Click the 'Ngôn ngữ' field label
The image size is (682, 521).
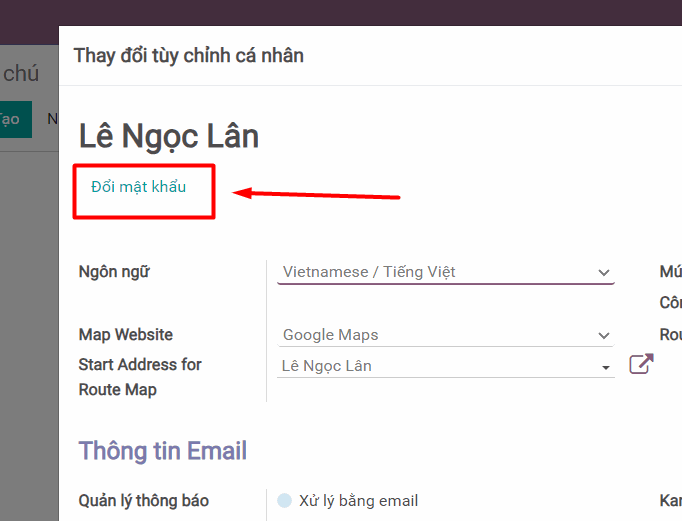[114, 271]
